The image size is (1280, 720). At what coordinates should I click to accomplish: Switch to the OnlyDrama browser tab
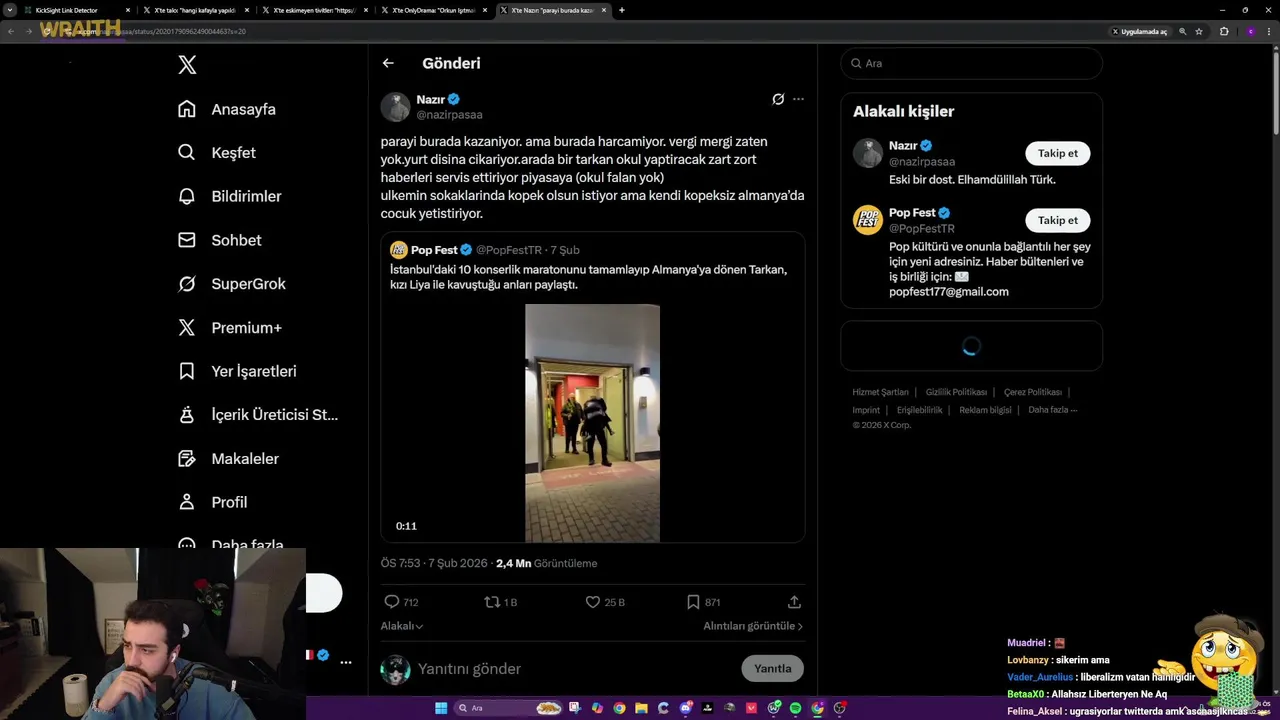click(x=437, y=10)
